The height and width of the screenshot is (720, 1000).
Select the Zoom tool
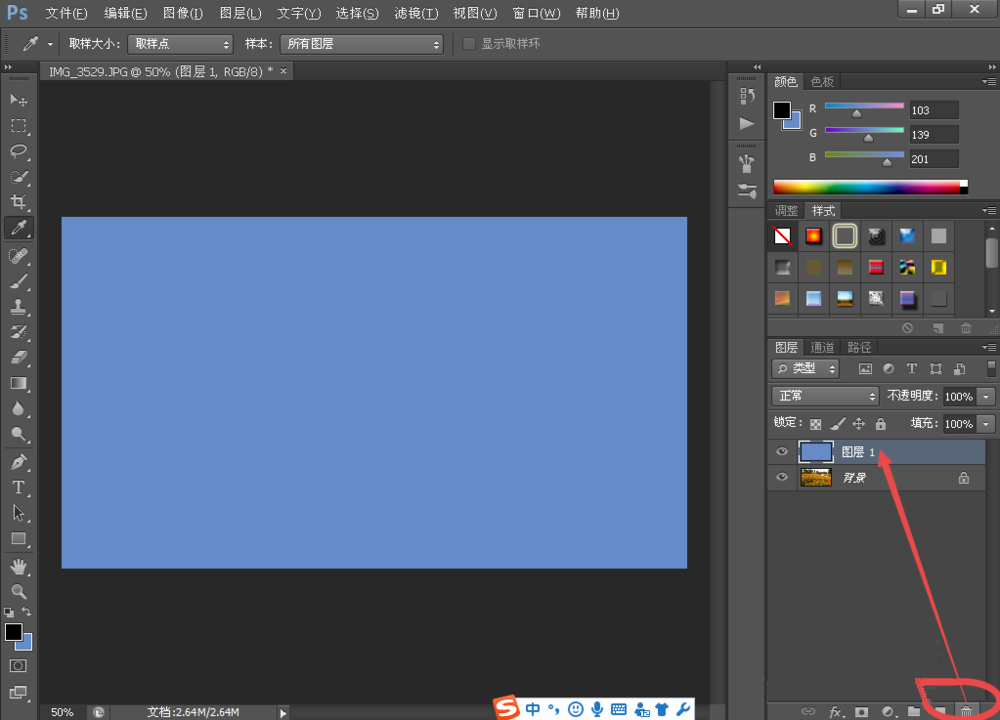click(18, 591)
